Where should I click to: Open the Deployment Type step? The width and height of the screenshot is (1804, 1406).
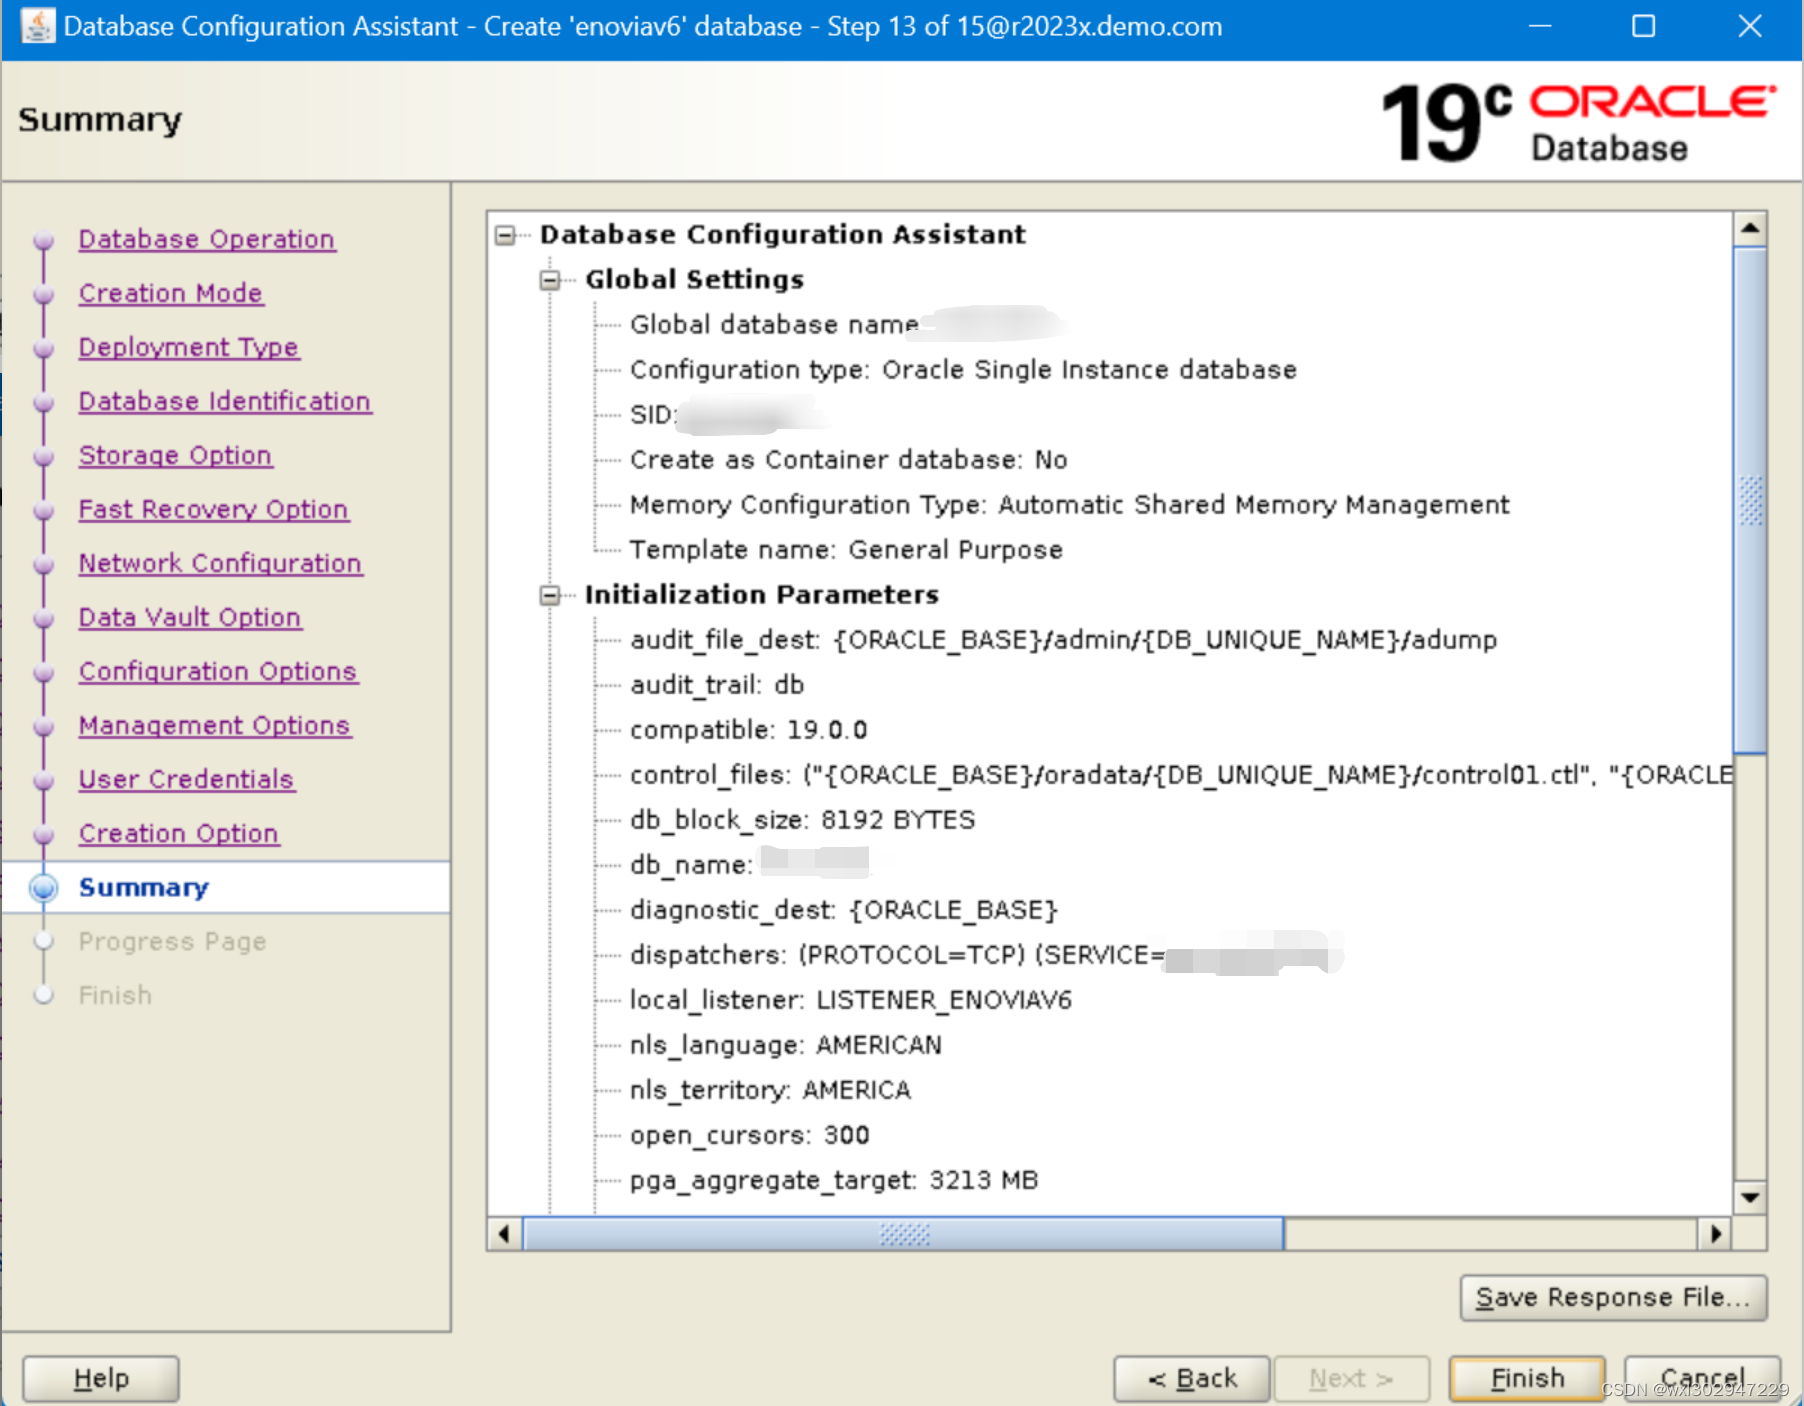click(189, 347)
